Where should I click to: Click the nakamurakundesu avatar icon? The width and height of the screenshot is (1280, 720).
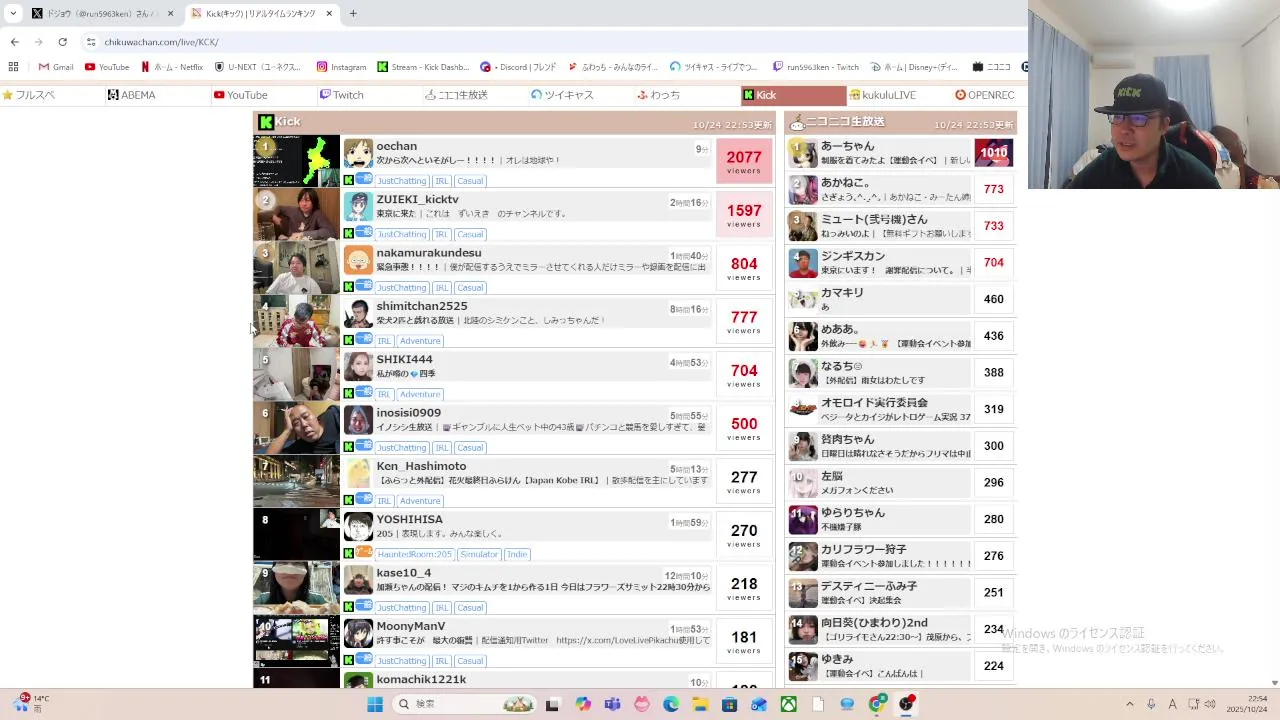click(358, 260)
